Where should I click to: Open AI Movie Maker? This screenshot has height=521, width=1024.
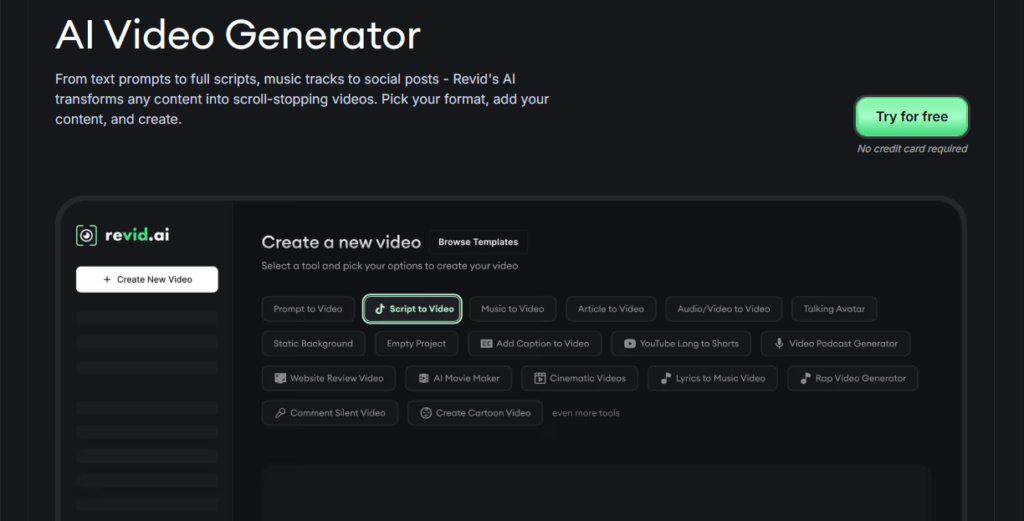pos(458,378)
